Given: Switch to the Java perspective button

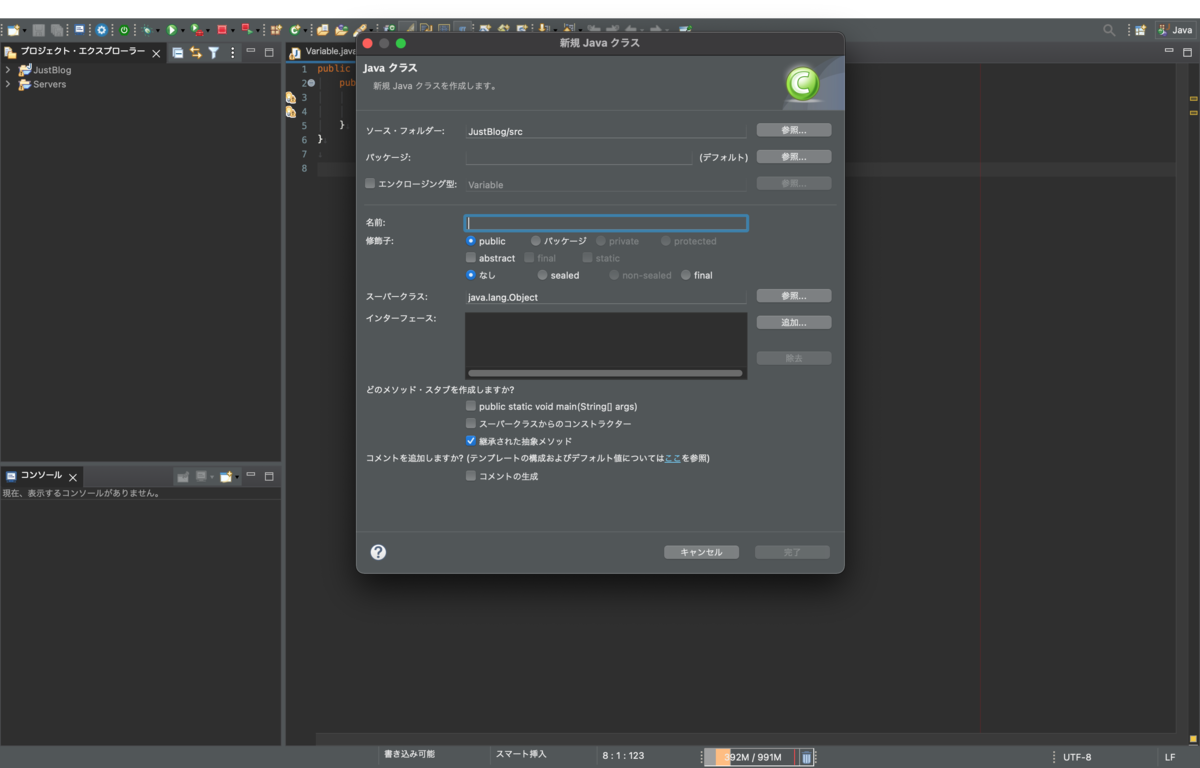Looking at the screenshot, I should tap(1175, 30).
